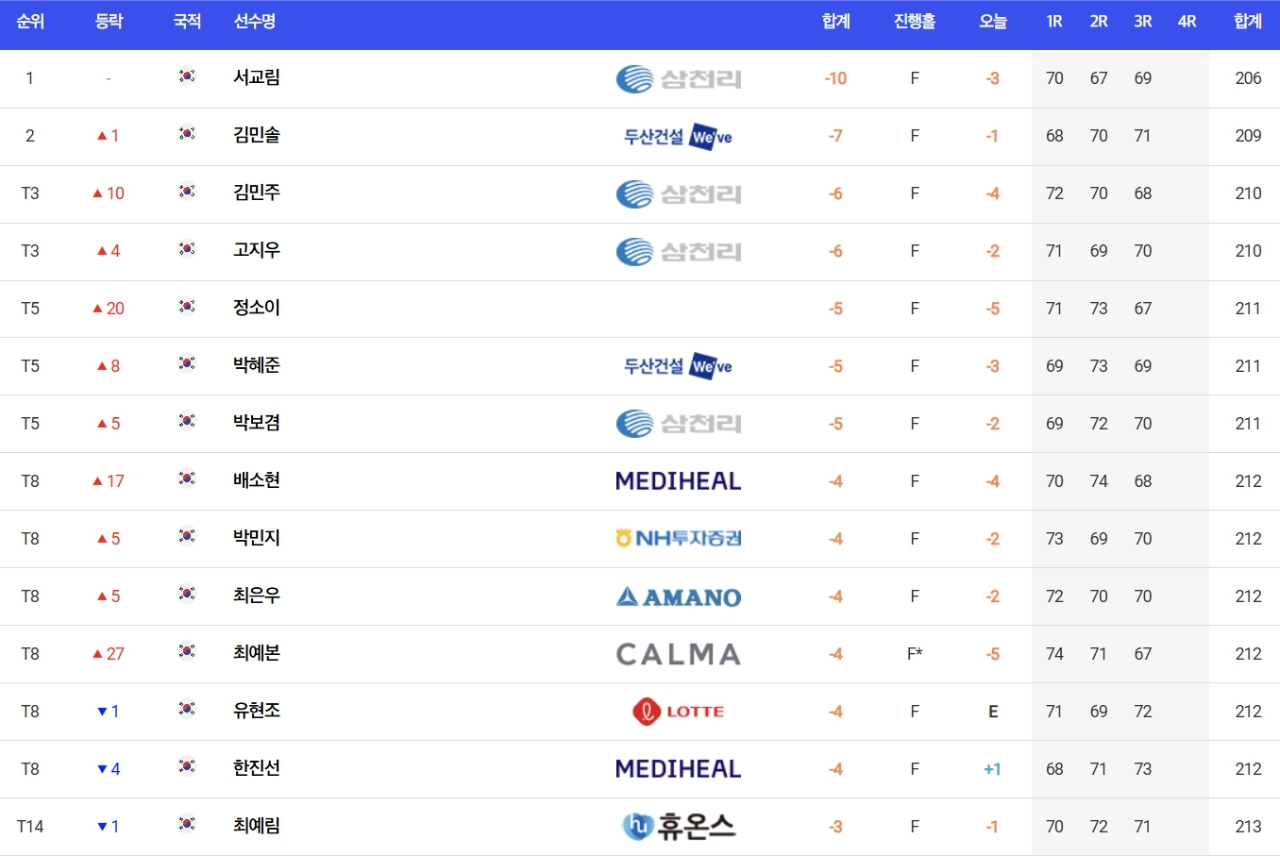
Task: Click the Samchully logo in 서교림's row
Action: coord(678,78)
